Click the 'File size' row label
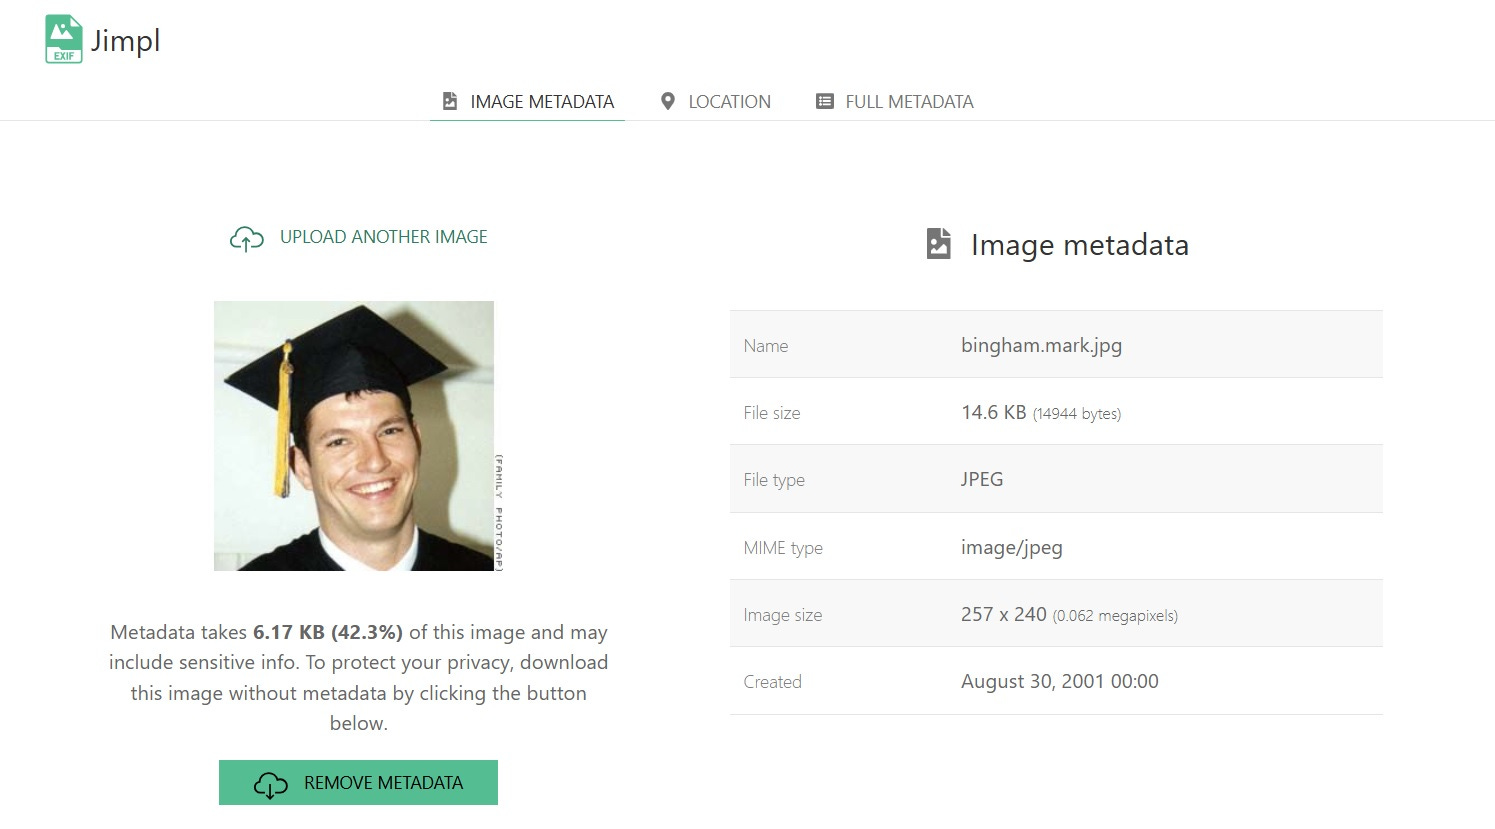This screenshot has height=829, width=1495. 772,413
